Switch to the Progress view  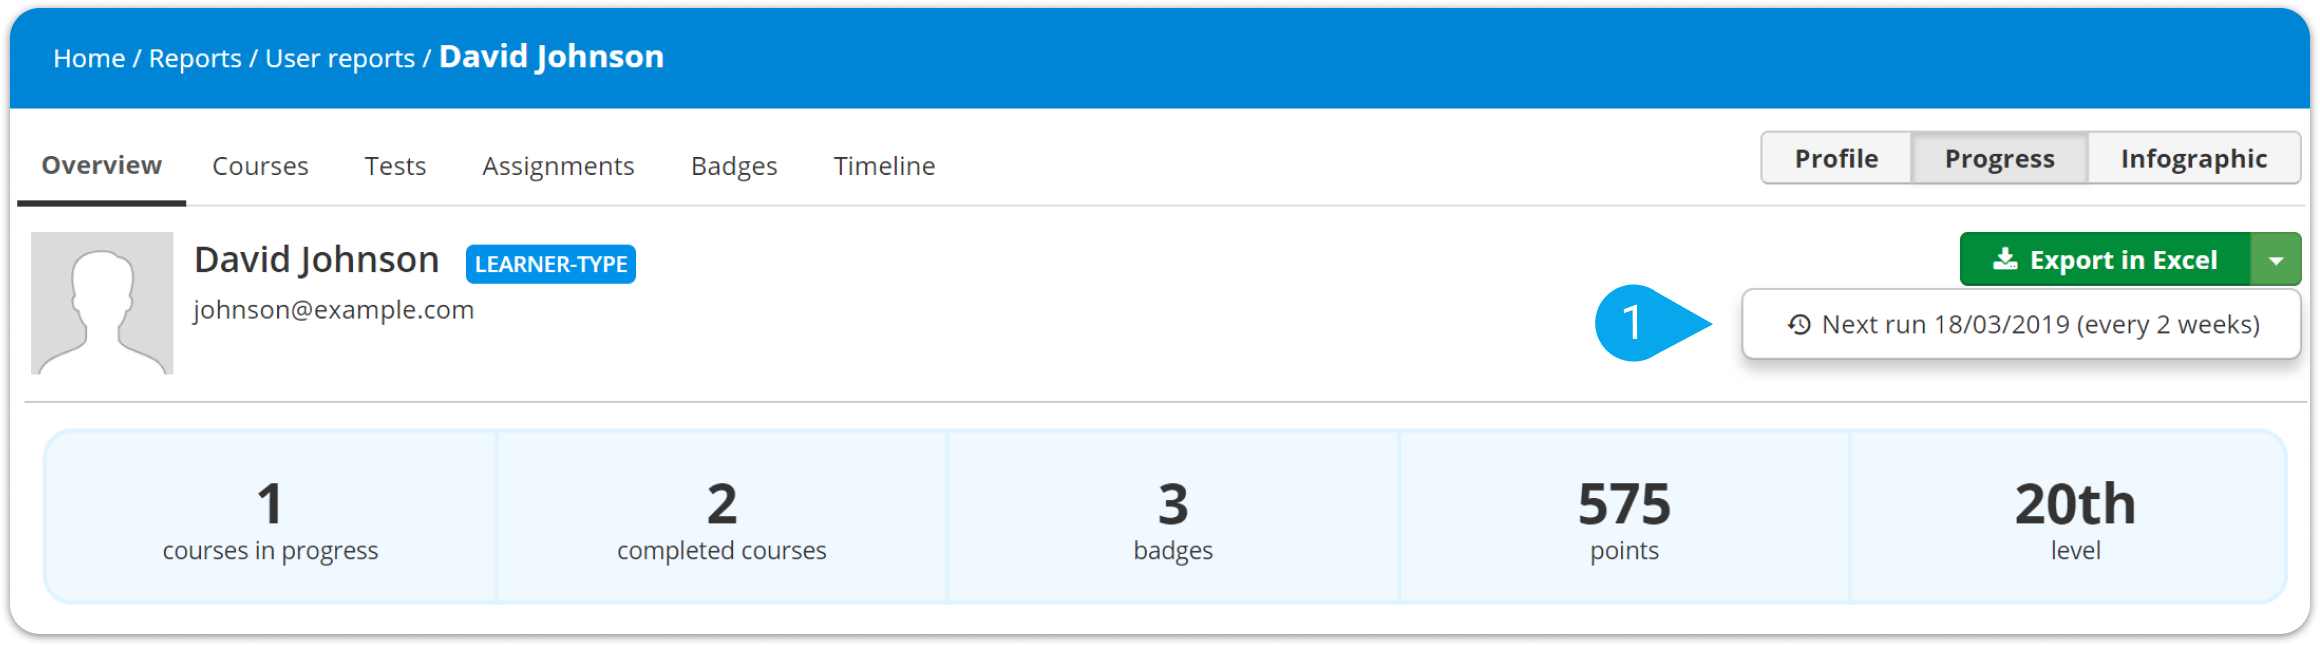(x=1999, y=159)
